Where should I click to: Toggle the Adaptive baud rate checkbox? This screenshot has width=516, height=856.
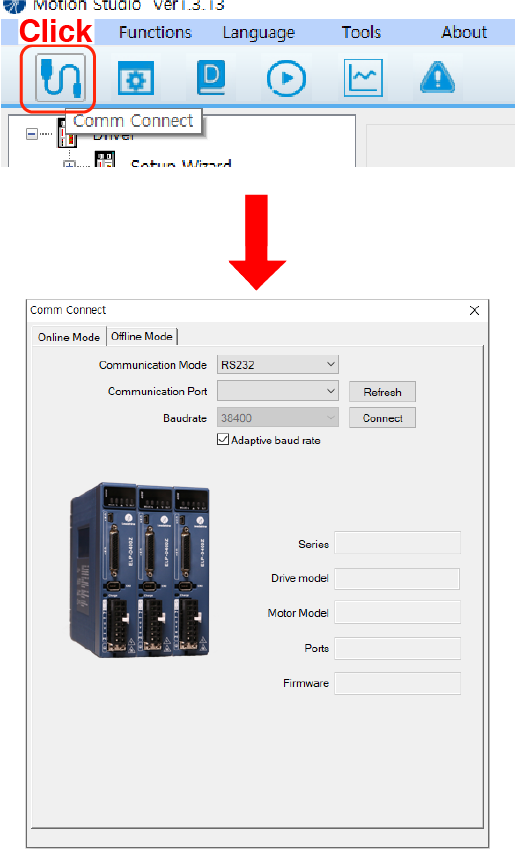pyautogui.click(x=223, y=439)
